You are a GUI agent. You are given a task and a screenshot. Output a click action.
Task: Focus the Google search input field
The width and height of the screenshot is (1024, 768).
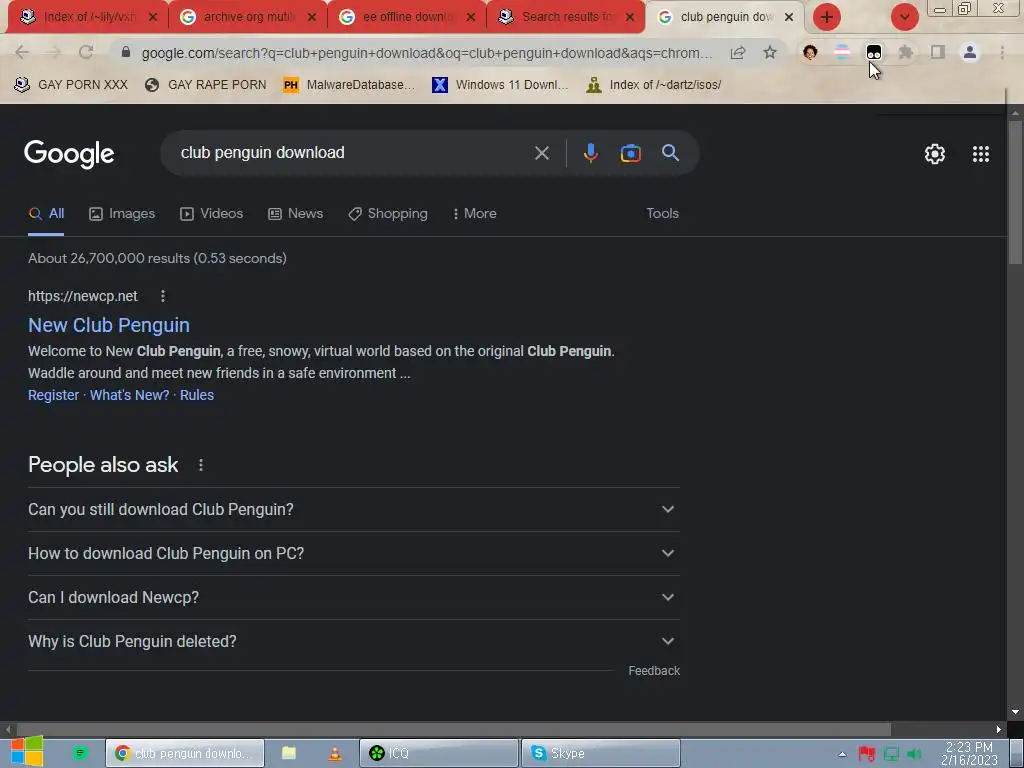pos(353,153)
